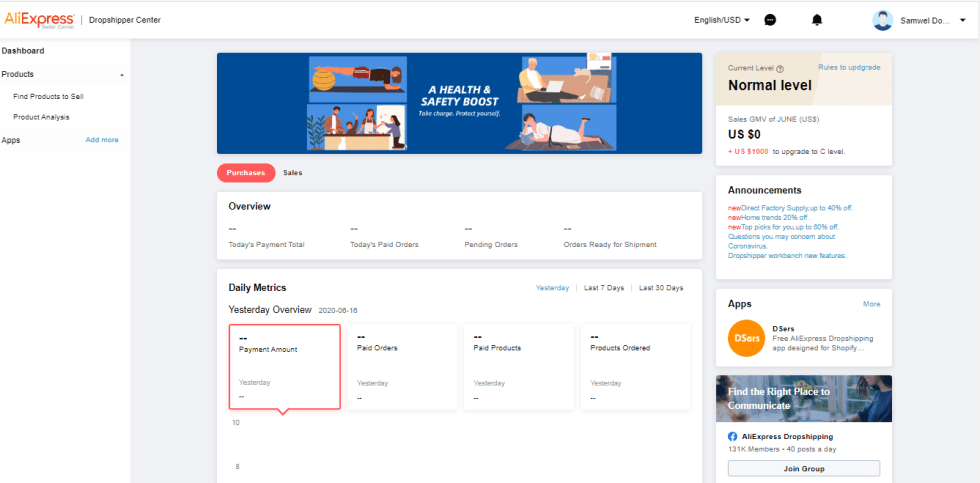
Task: Click the DSers orange app icon
Action: pyautogui.click(x=746, y=338)
